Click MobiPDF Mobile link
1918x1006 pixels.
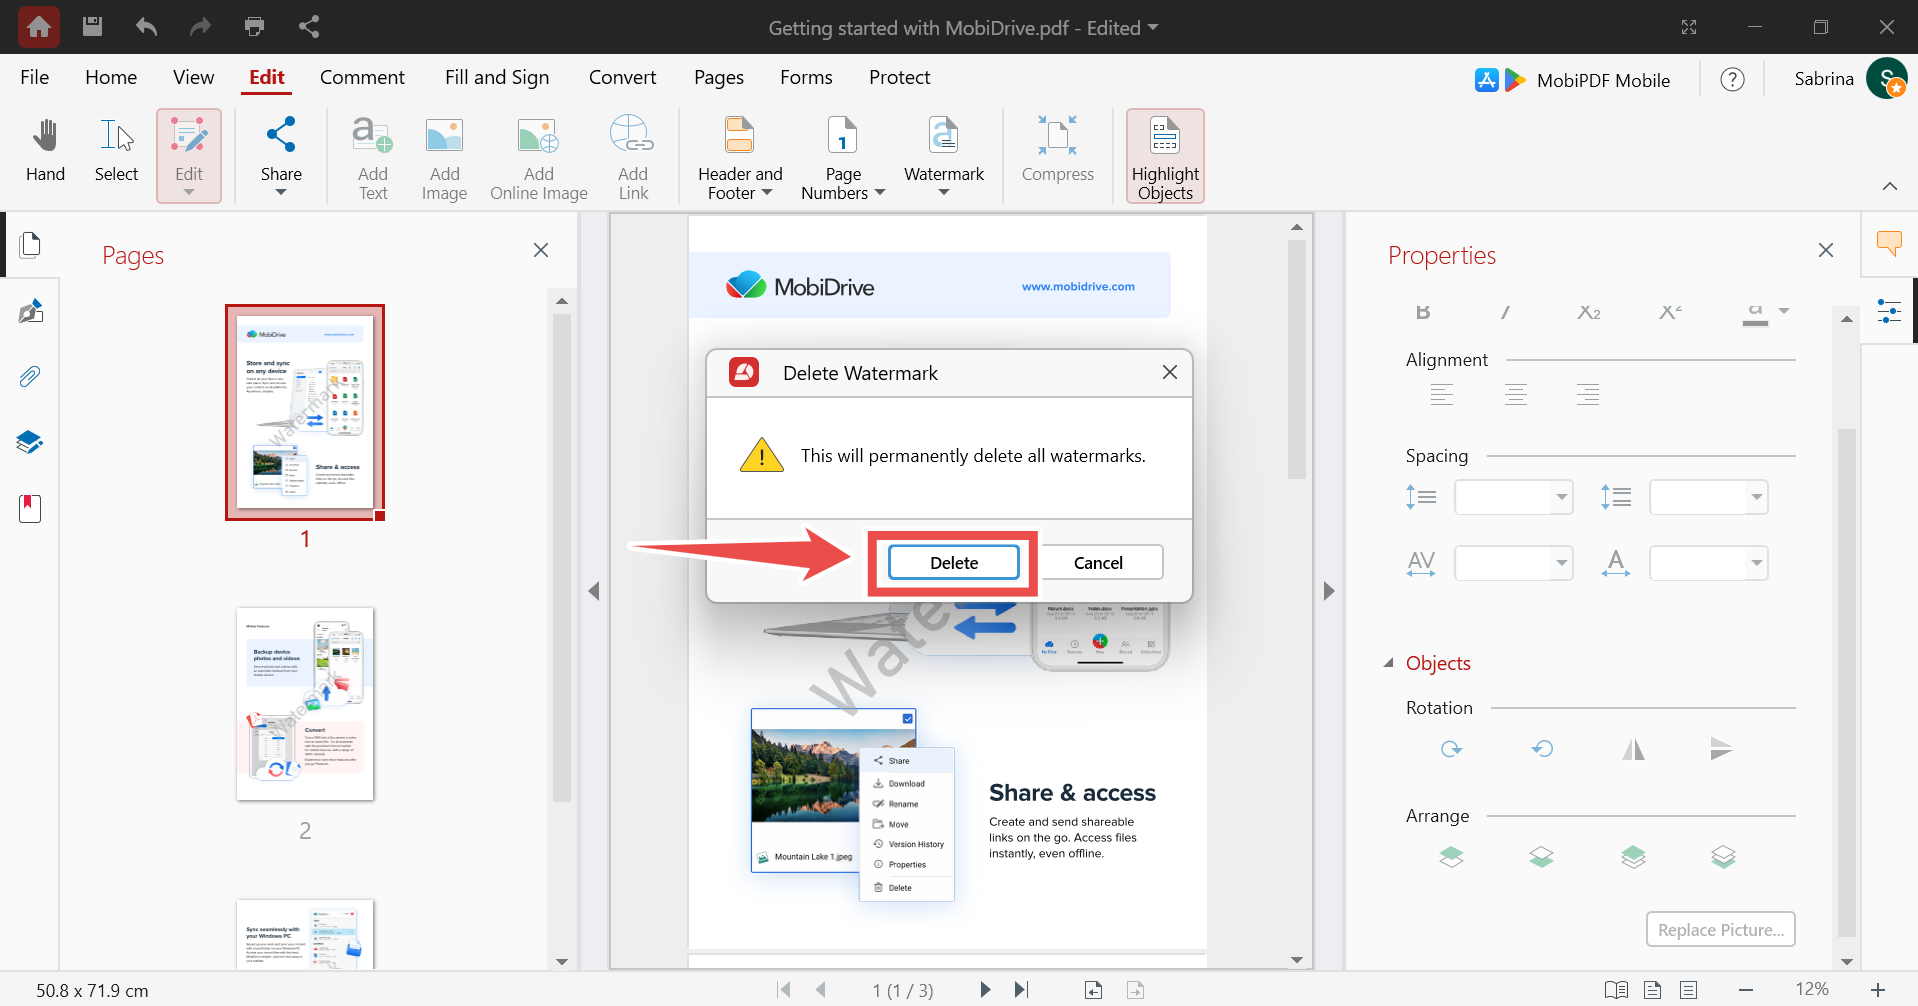pyautogui.click(x=1573, y=80)
